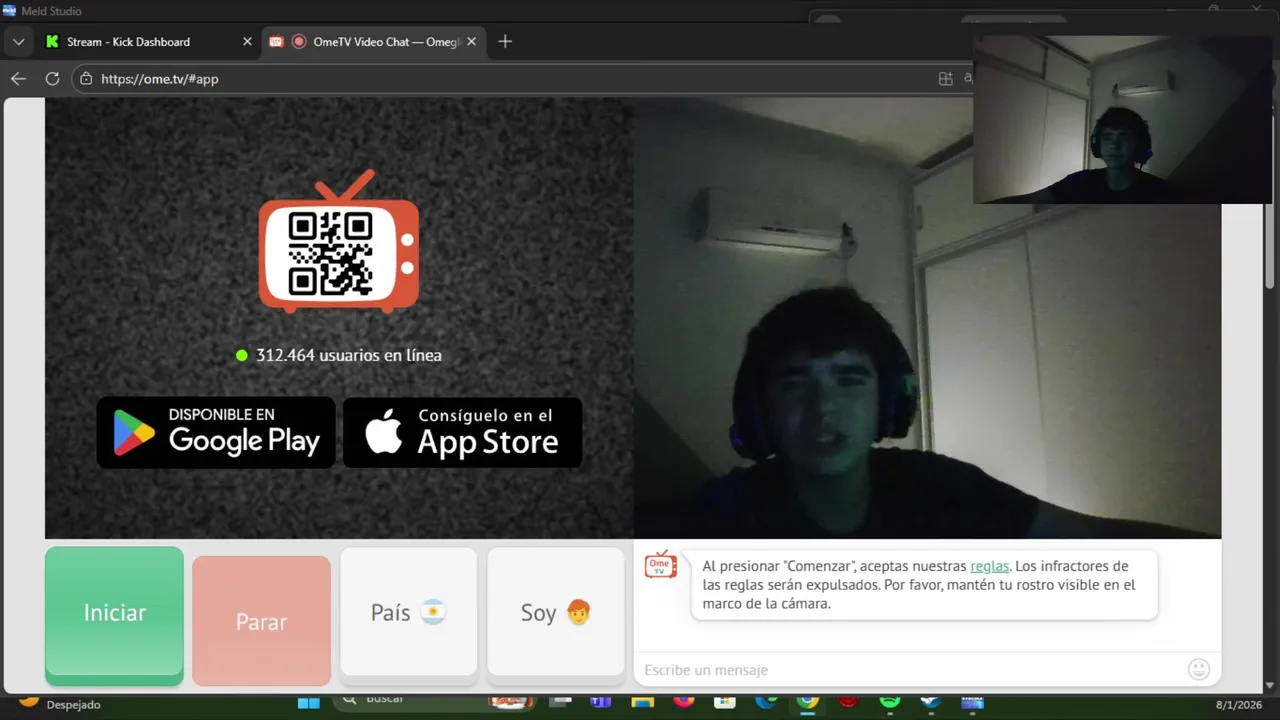View site information icon in address bar
Image resolution: width=1280 pixels, height=720 pixels.
click(86, 79)
